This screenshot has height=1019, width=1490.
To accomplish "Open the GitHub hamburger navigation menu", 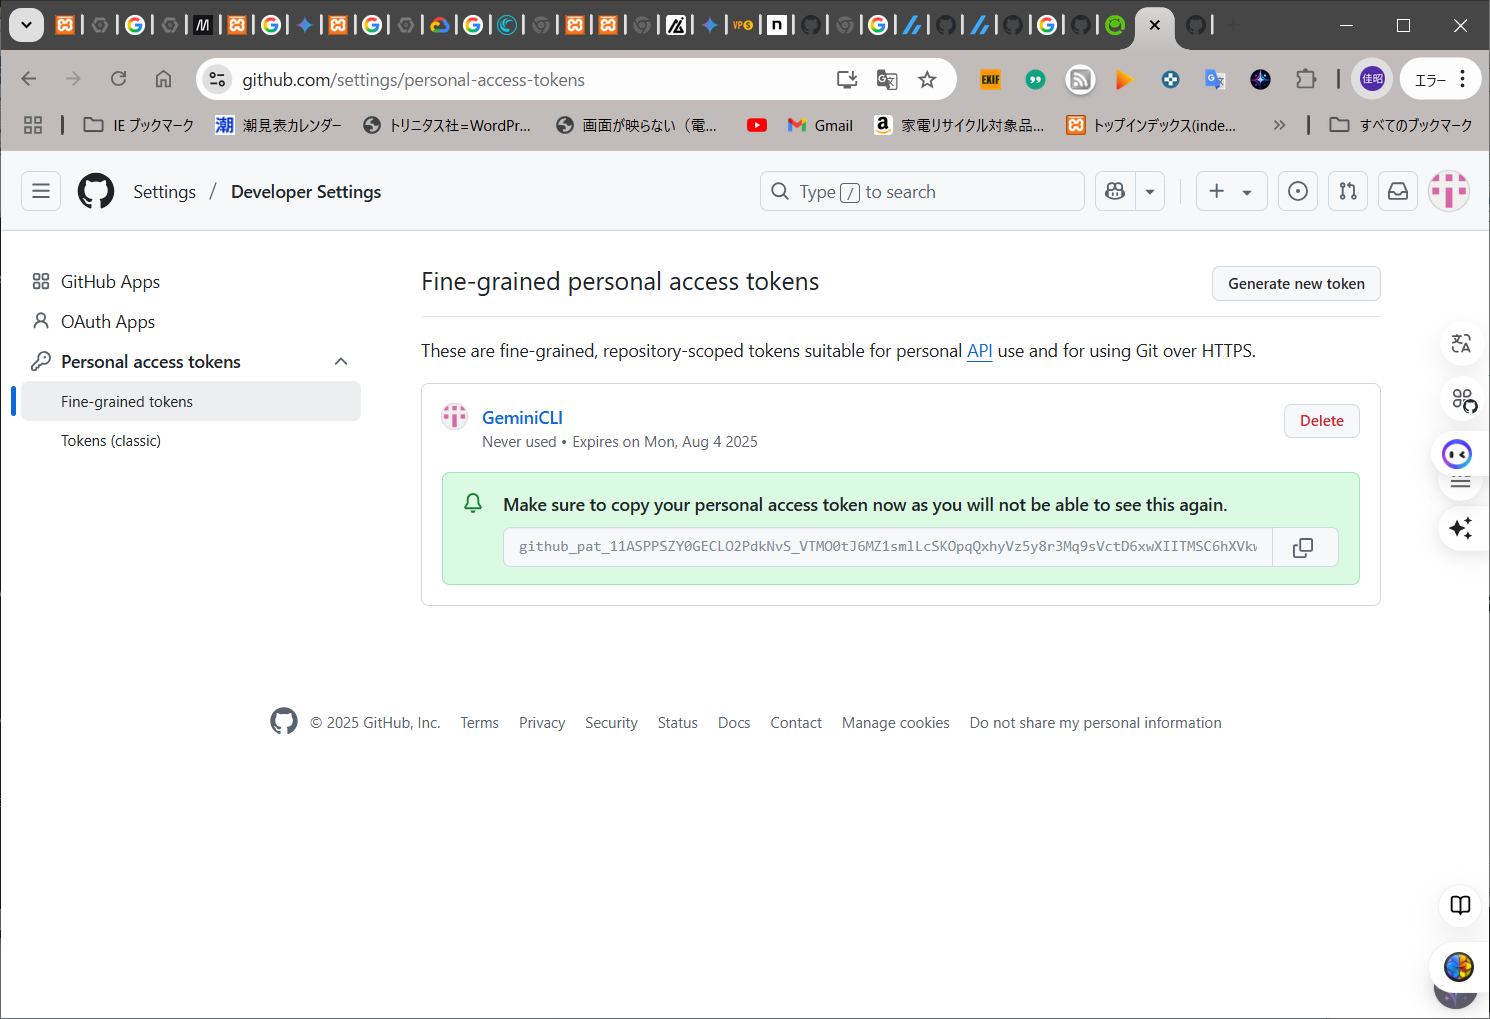I will [x=41, y=191].
